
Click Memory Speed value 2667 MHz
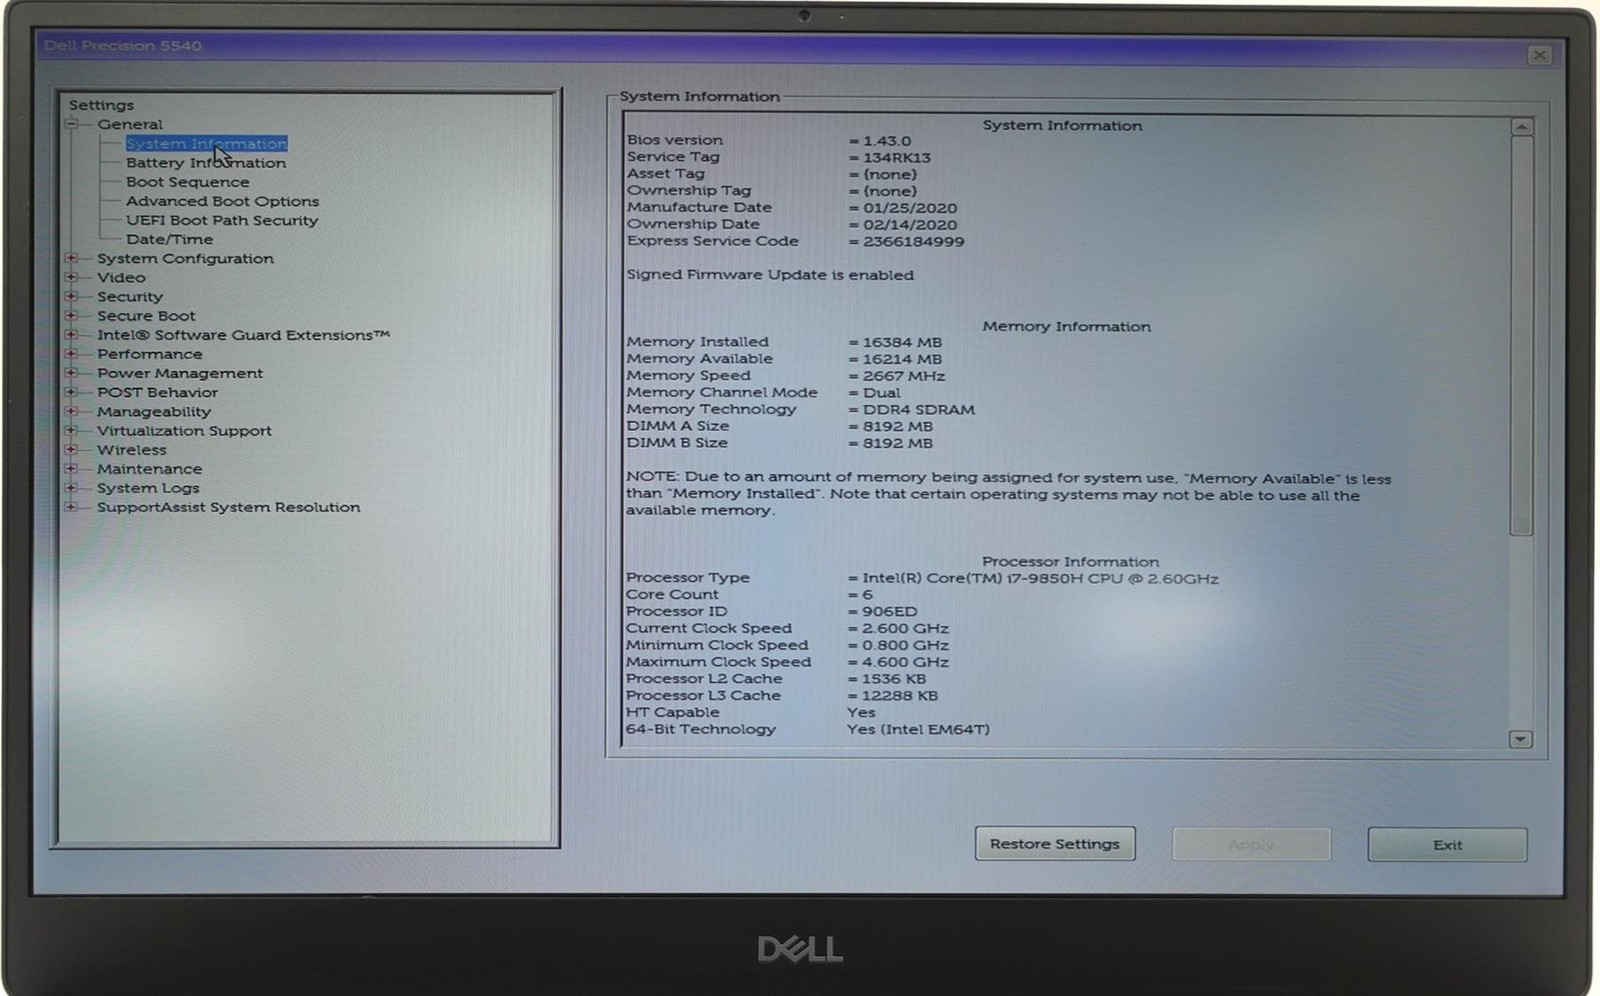(x=904, y=376)
